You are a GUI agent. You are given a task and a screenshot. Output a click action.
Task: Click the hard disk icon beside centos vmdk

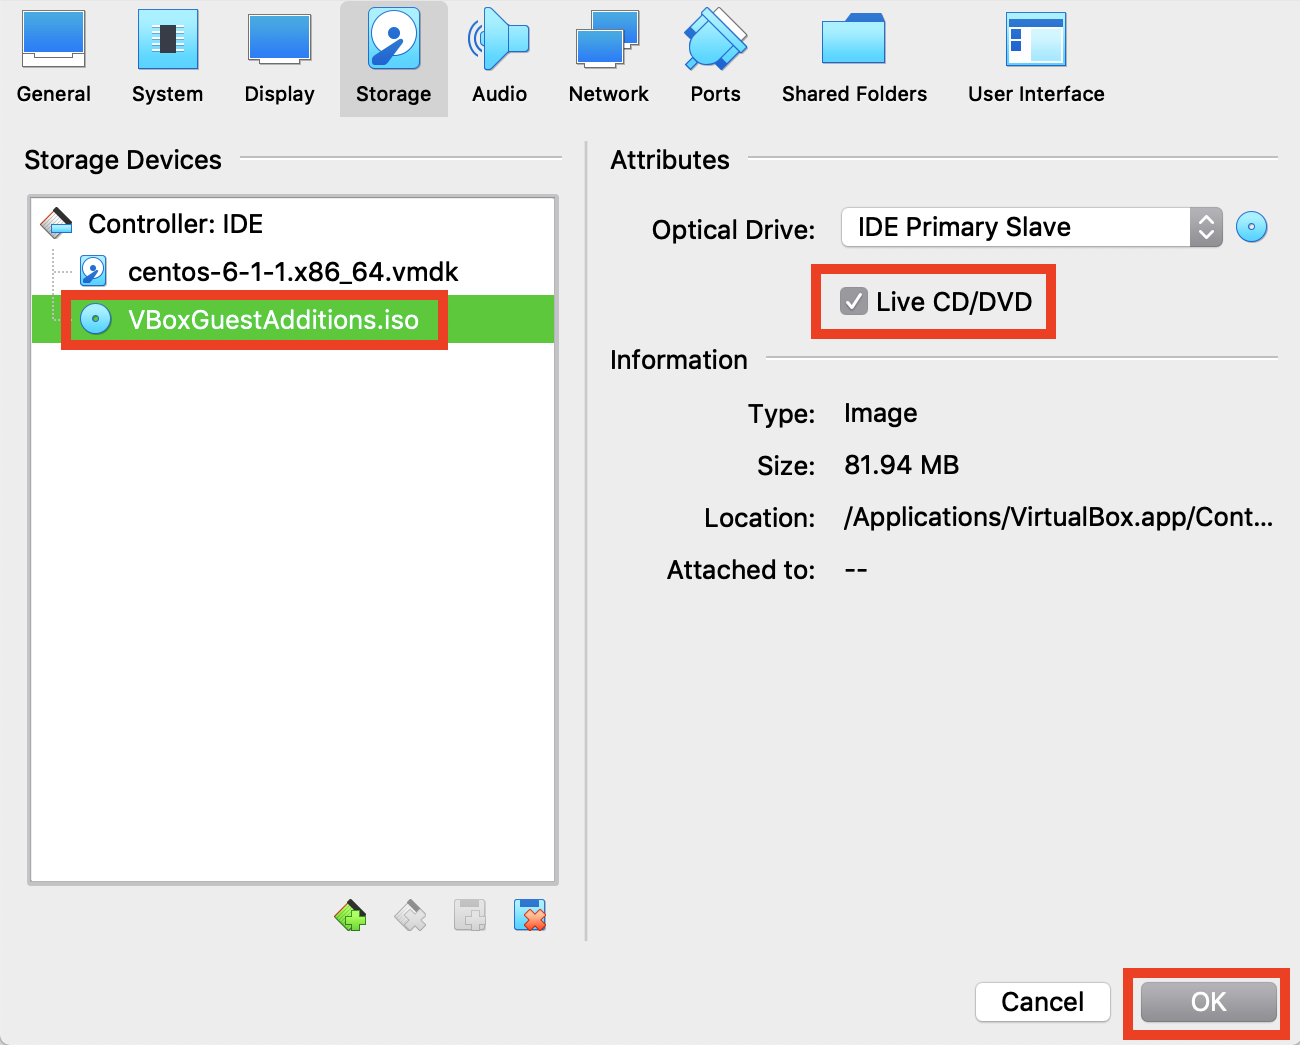click(x=94, y=271)
